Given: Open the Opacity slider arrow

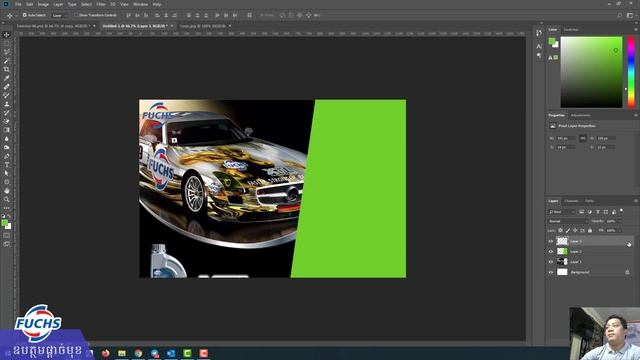Looking at the screenshot, I should 620,221.
